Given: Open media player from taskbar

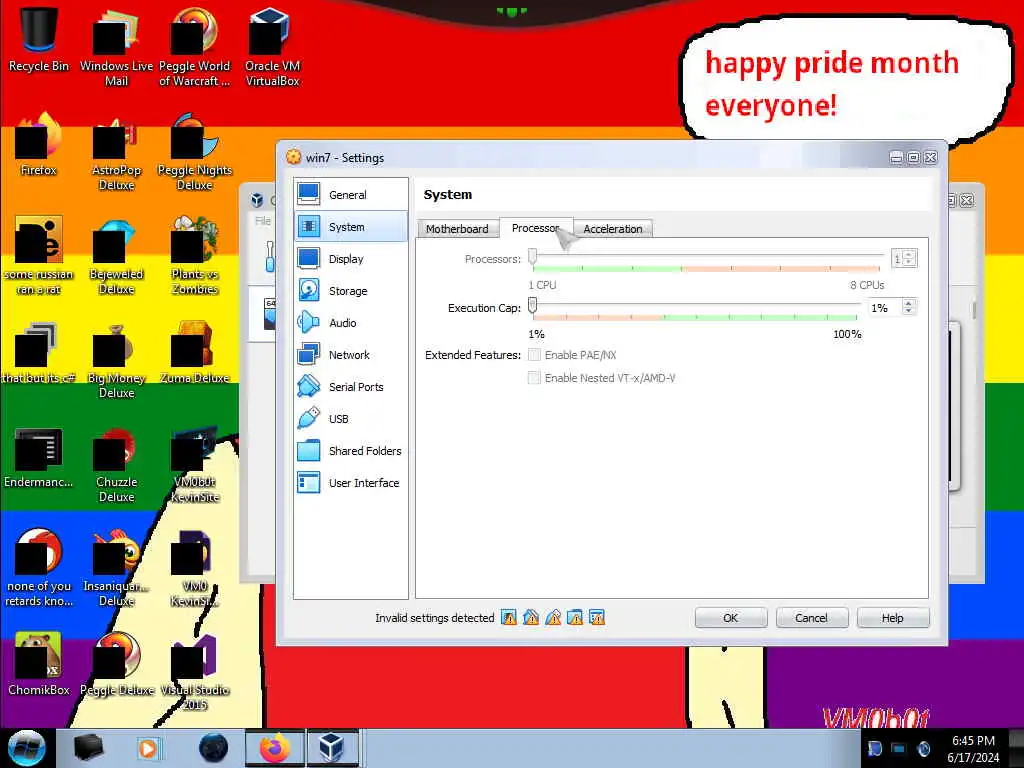Looking at the screenshot, I should point(148,748).
